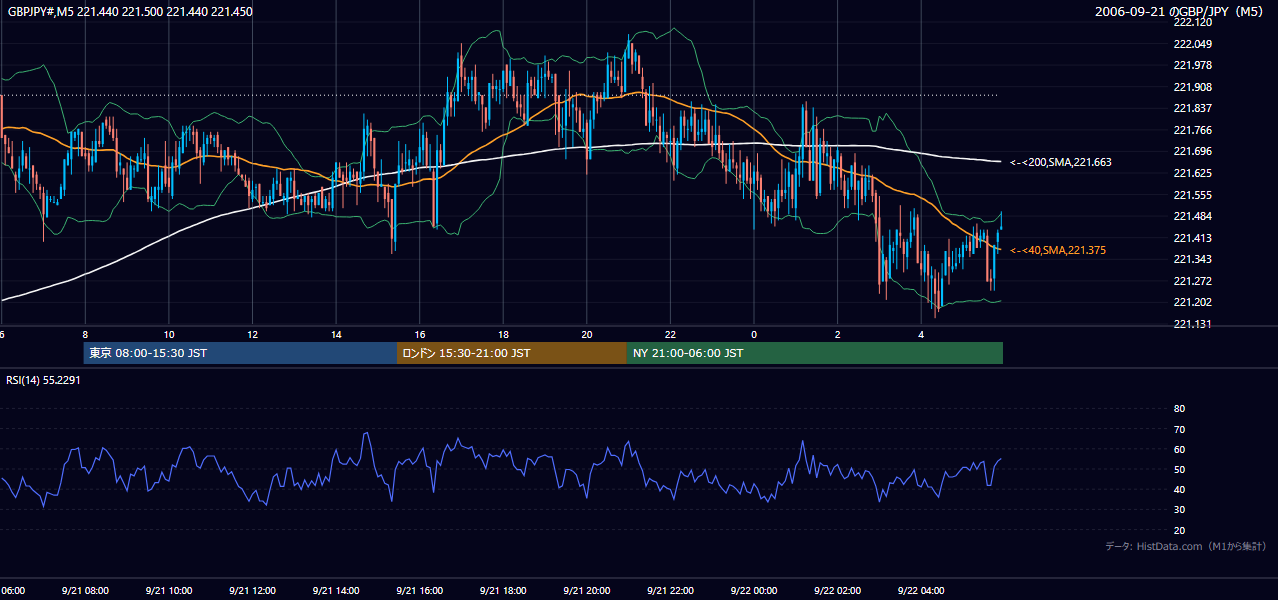Screen dimensions: 1278x600
Task: Click the 221.766 price axis label
Action: pos(1192,130)
